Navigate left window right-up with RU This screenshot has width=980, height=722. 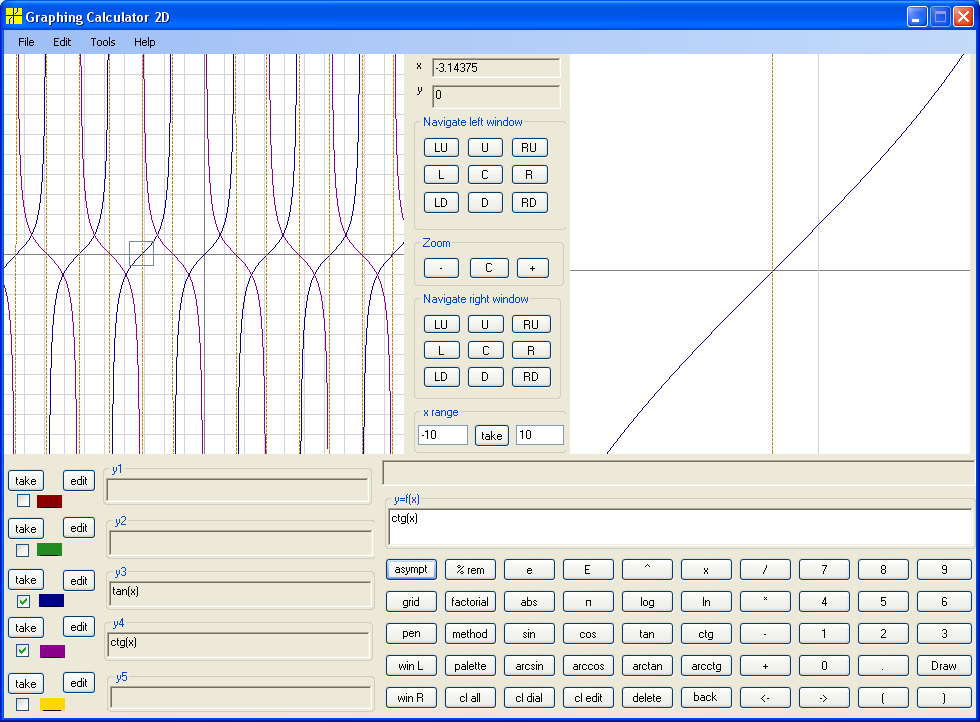(x=529, y=148)
